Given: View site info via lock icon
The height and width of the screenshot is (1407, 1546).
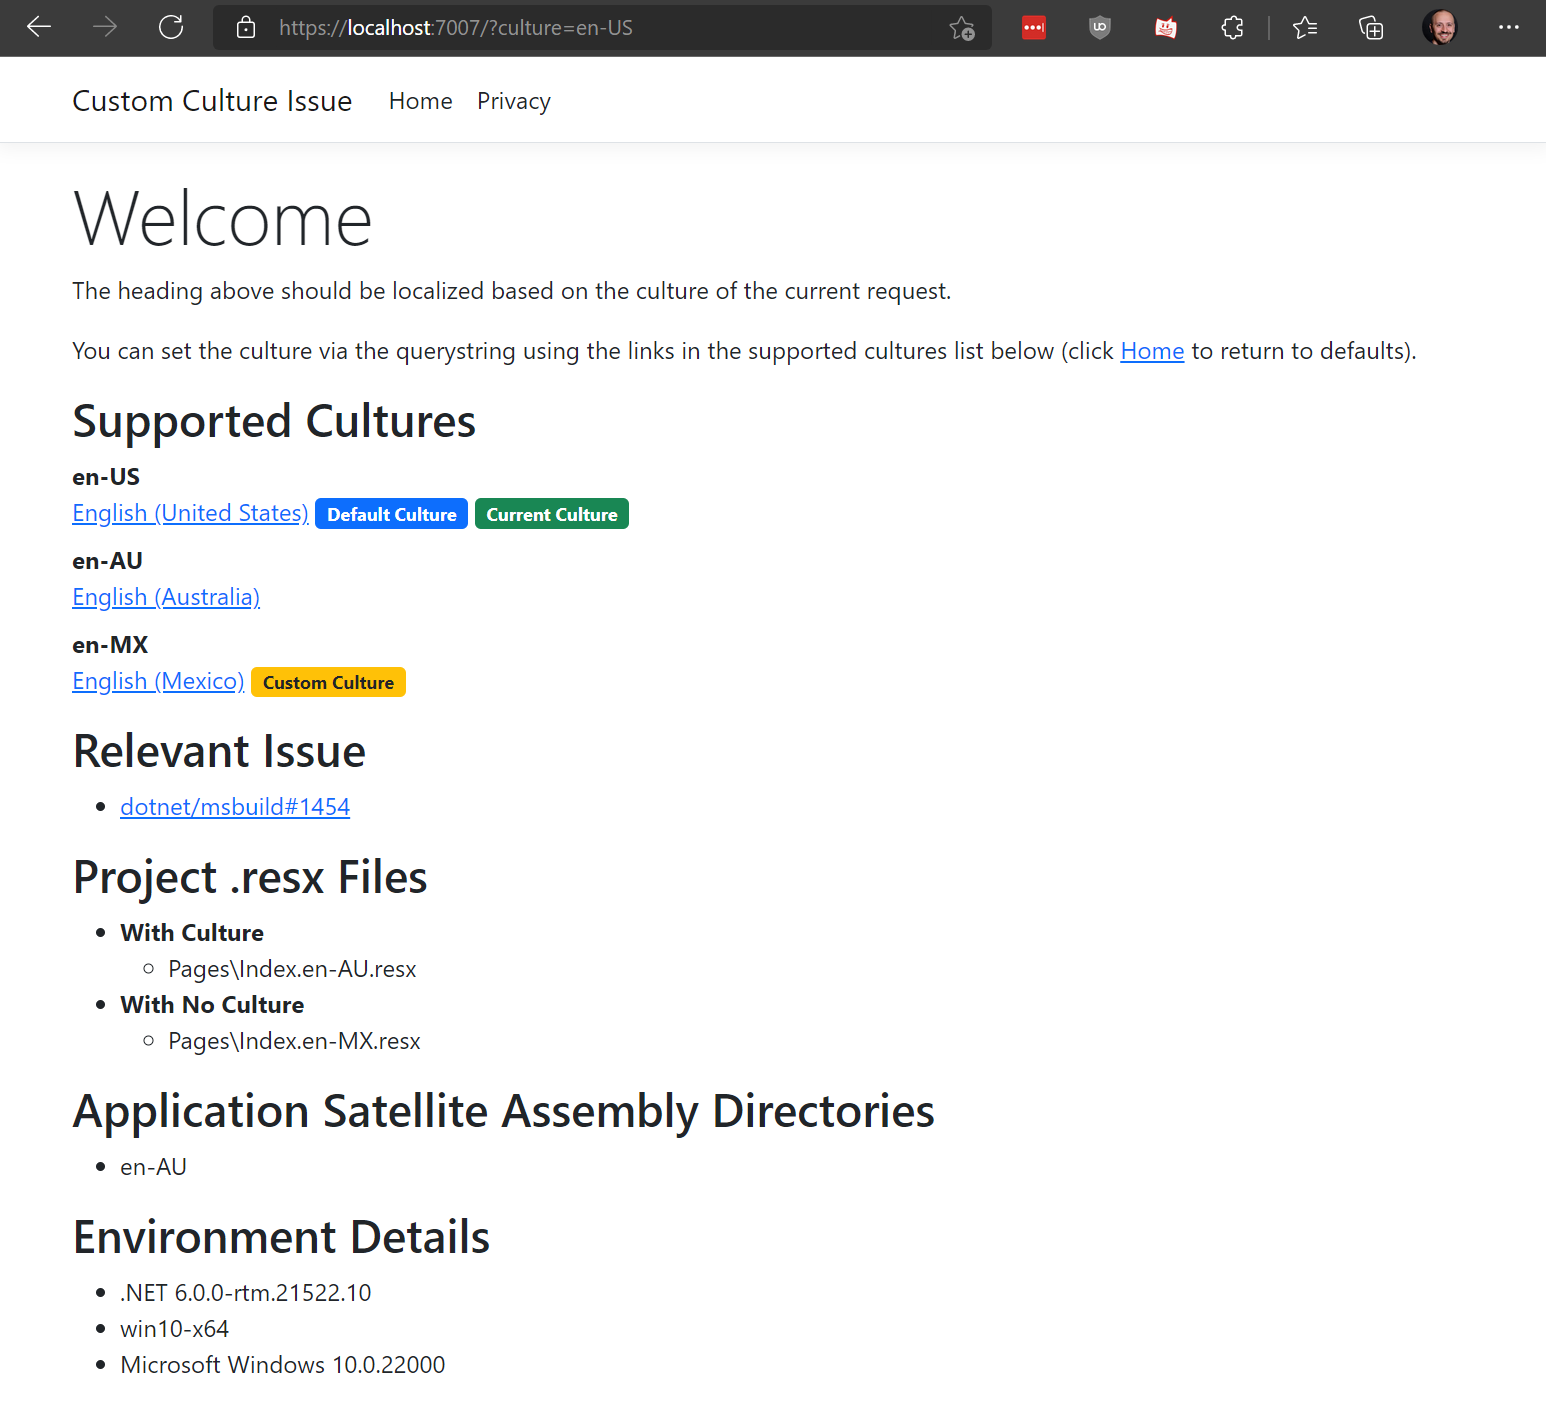Looking at the screenshot, I should pos(246,28).
